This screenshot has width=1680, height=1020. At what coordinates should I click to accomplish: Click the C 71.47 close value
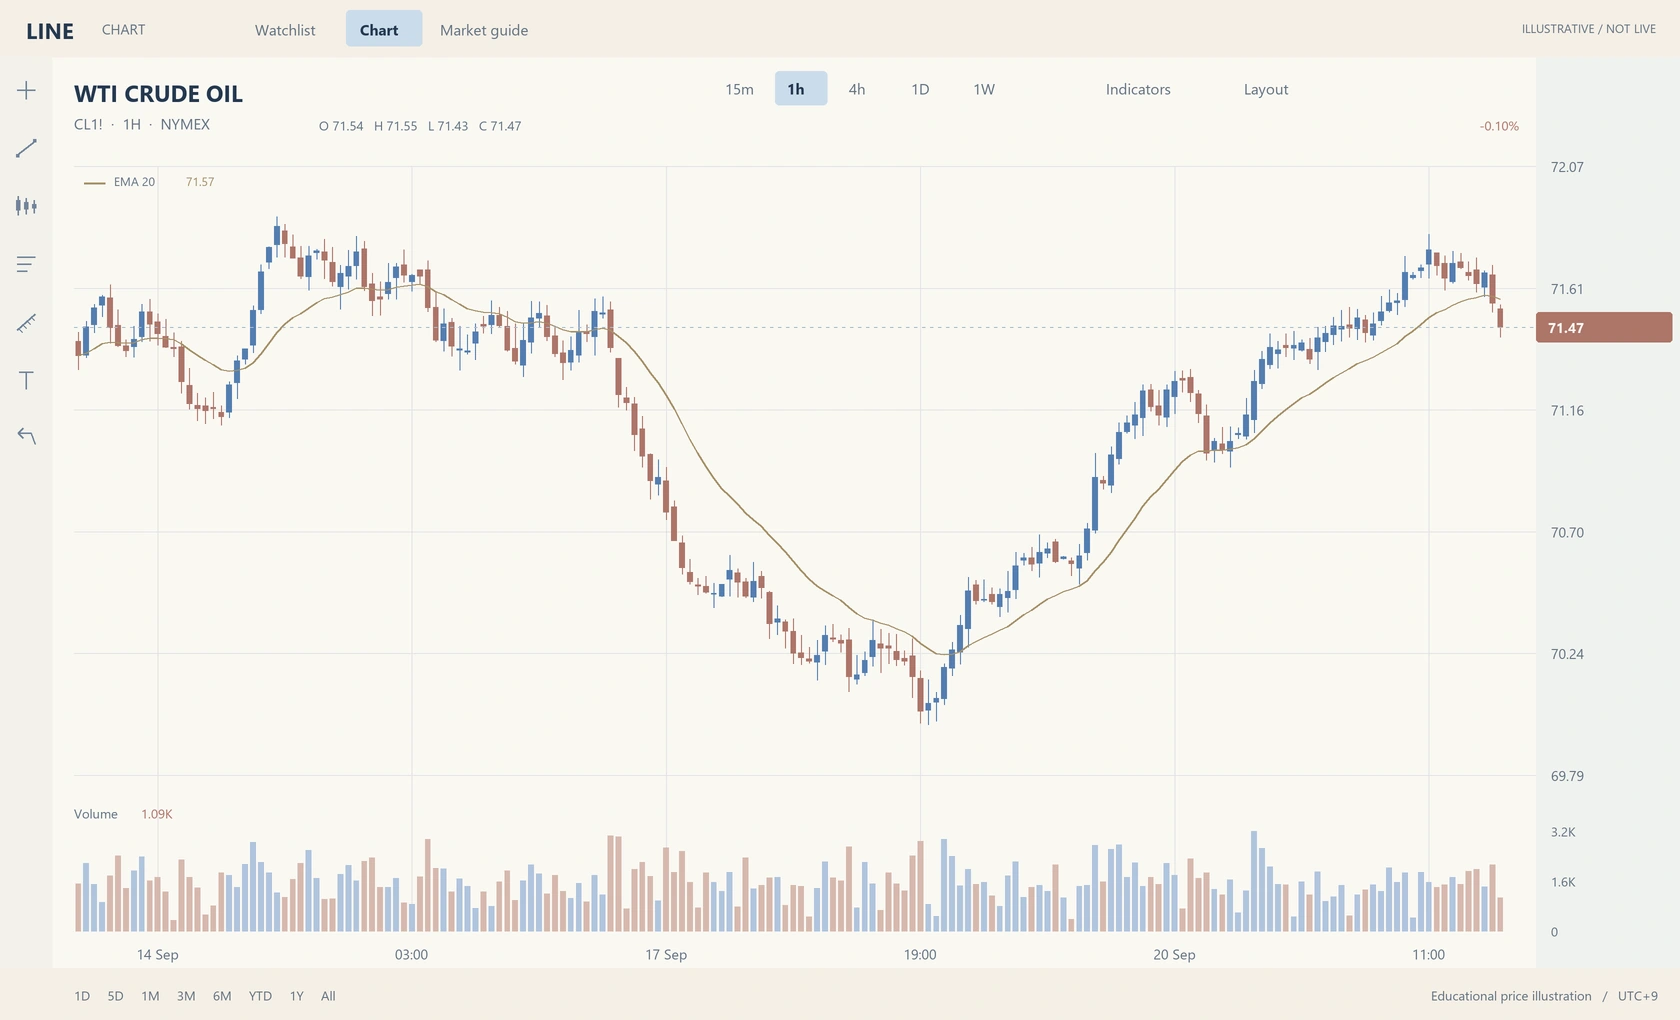pos(500,126)
